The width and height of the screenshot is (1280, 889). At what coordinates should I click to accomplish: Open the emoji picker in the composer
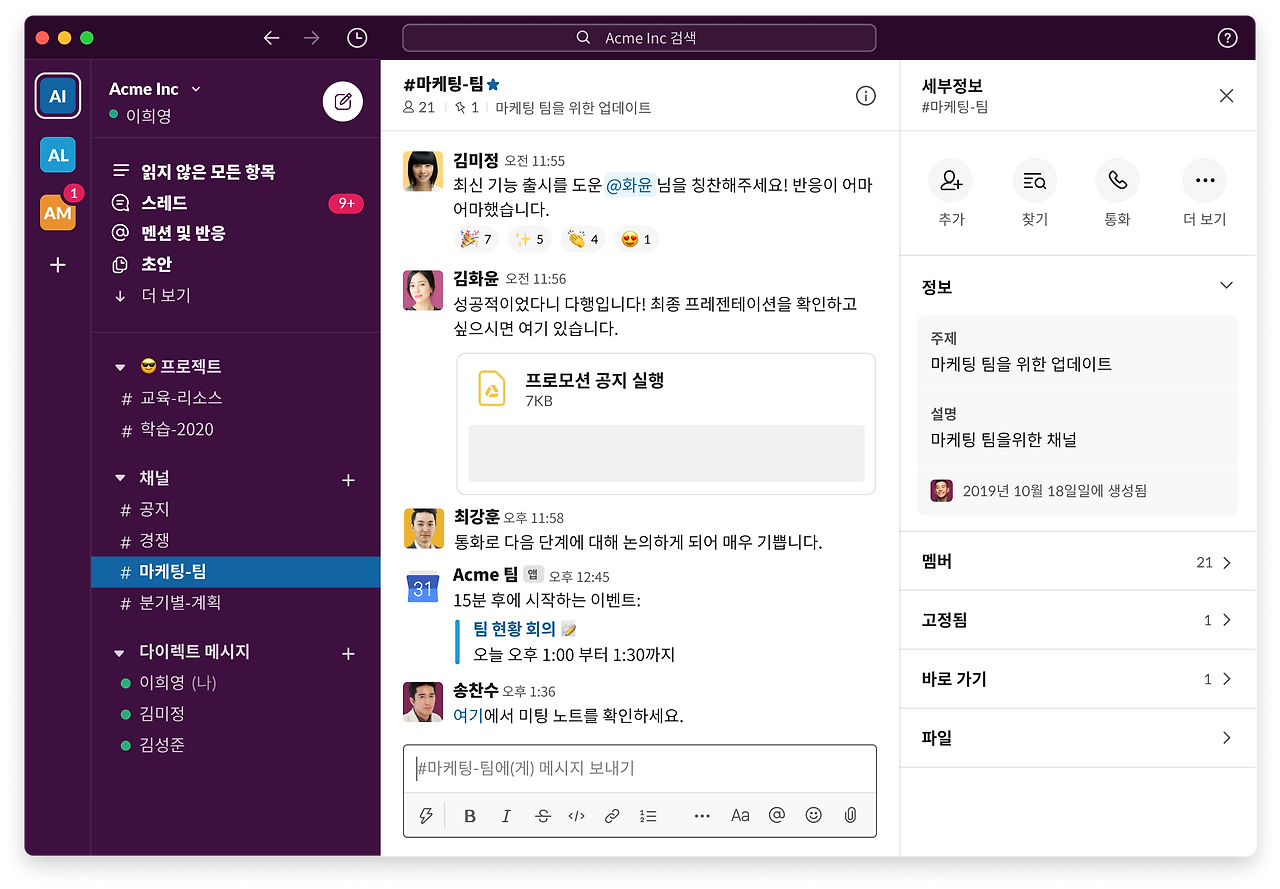[813, 815]
